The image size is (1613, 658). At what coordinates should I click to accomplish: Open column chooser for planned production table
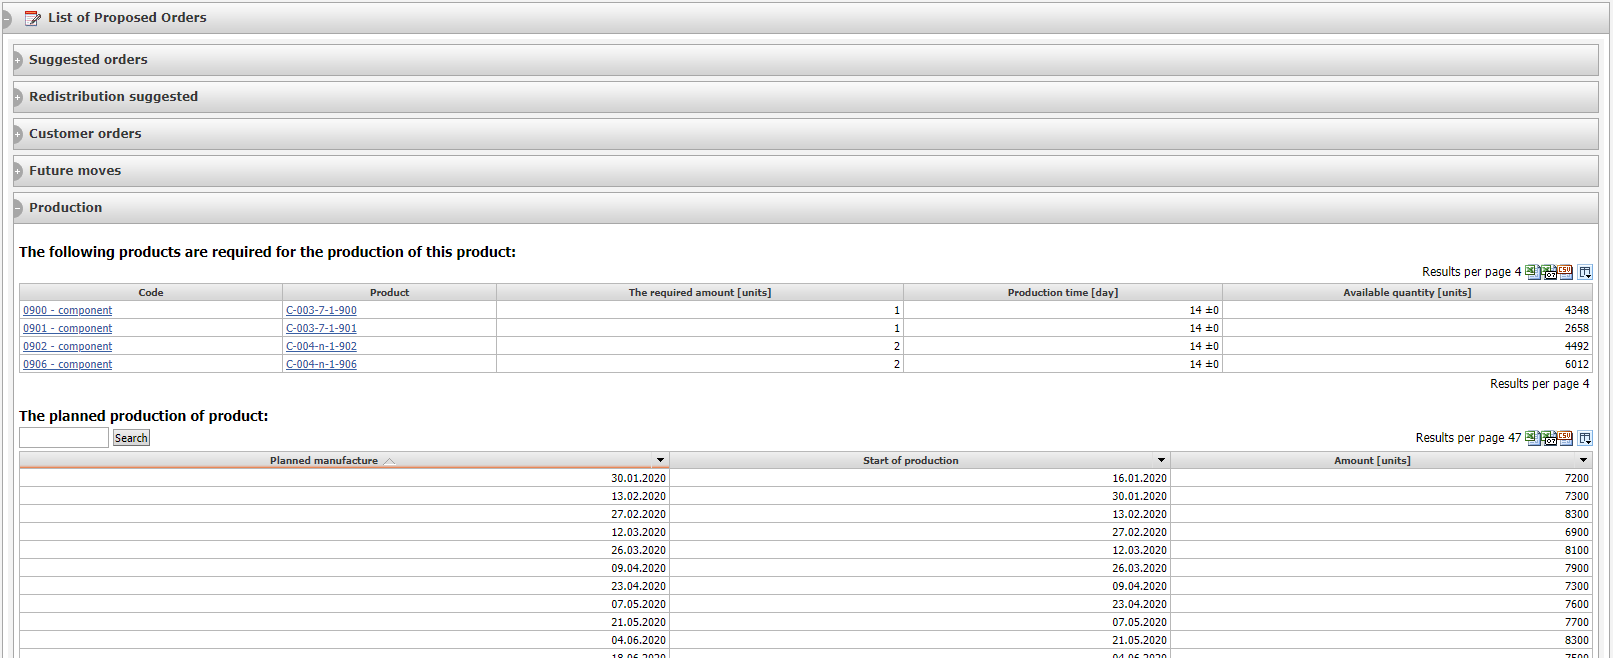pyautogui.click(x=1585, y=438)
